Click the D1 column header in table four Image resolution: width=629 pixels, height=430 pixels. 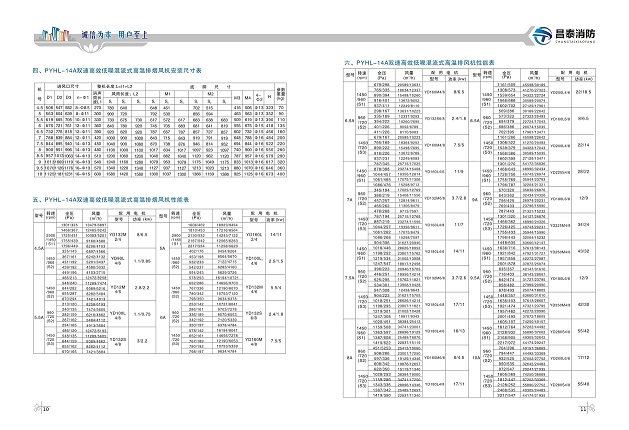49,97
